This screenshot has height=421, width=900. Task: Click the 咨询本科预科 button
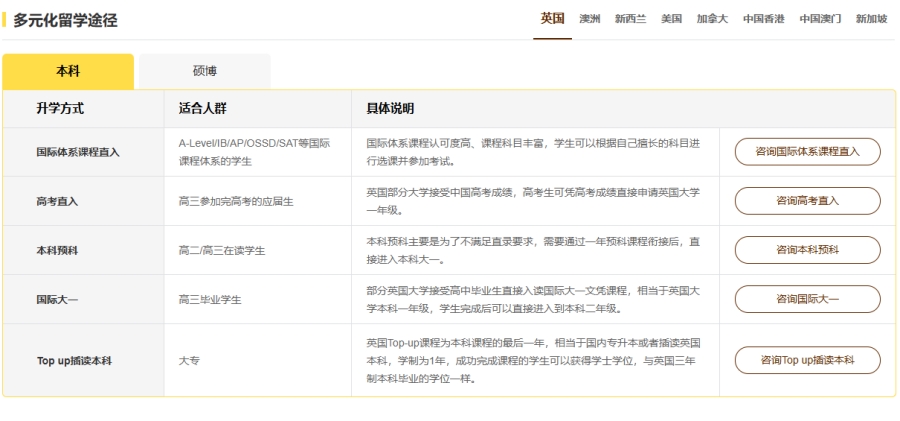pyautogui.click(x=807, y=250)
